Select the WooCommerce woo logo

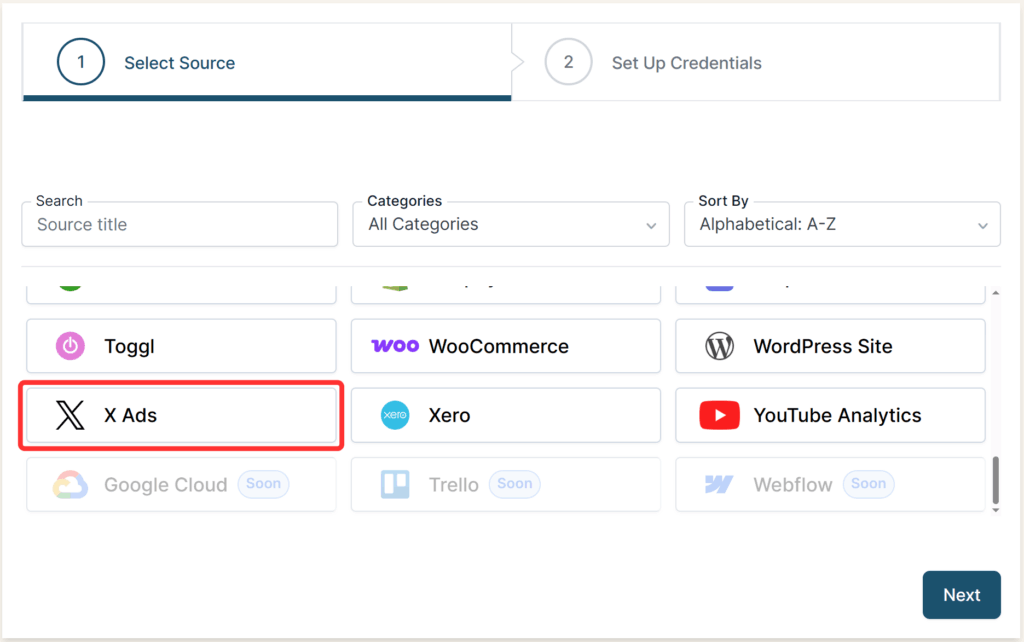(x=395, y=346)
